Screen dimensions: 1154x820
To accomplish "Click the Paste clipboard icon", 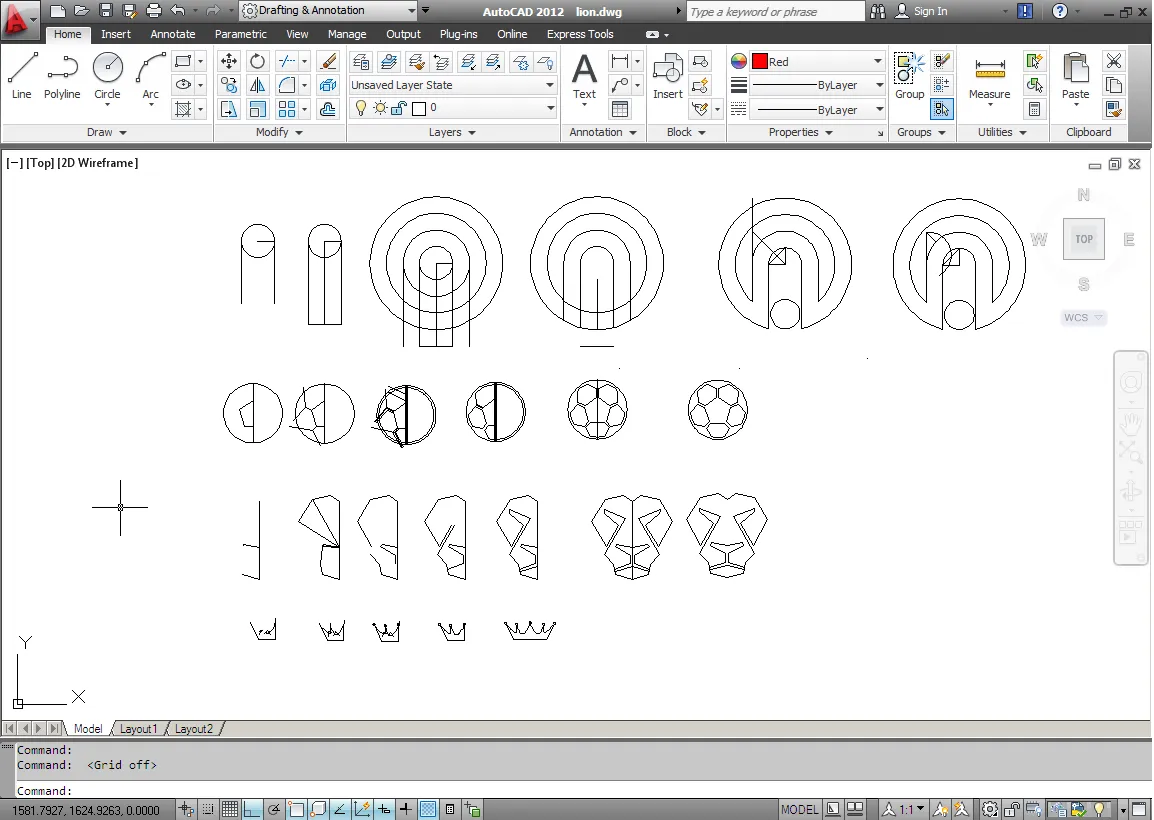I will point(1075,77).
